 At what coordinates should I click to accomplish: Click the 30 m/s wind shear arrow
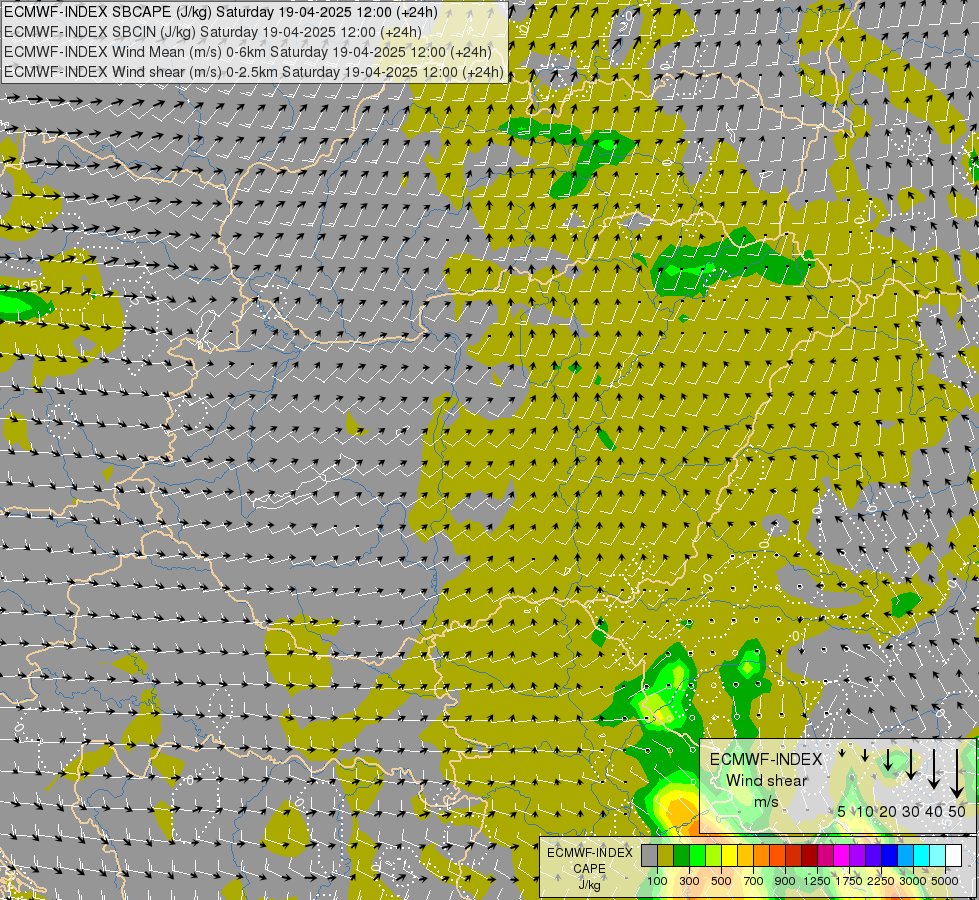coord(911,764)
